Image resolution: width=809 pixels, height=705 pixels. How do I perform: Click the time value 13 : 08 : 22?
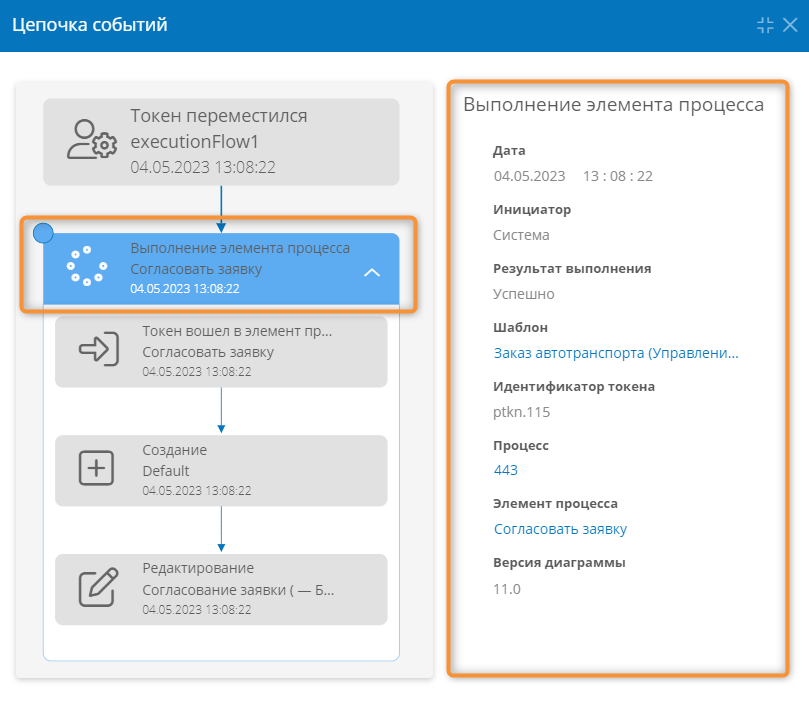click(618, 177)
